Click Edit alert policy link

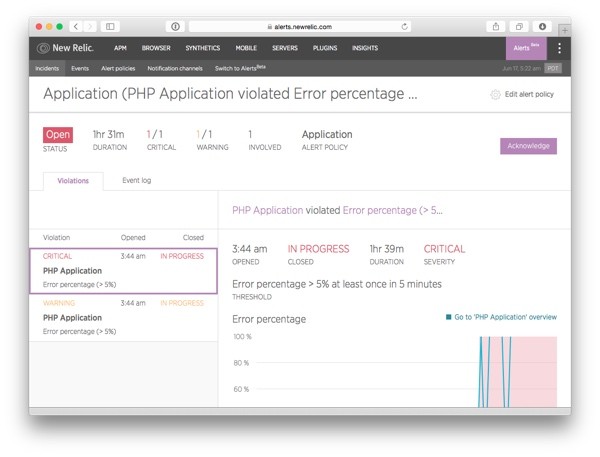pyautogui.click(x=529, y=94)
